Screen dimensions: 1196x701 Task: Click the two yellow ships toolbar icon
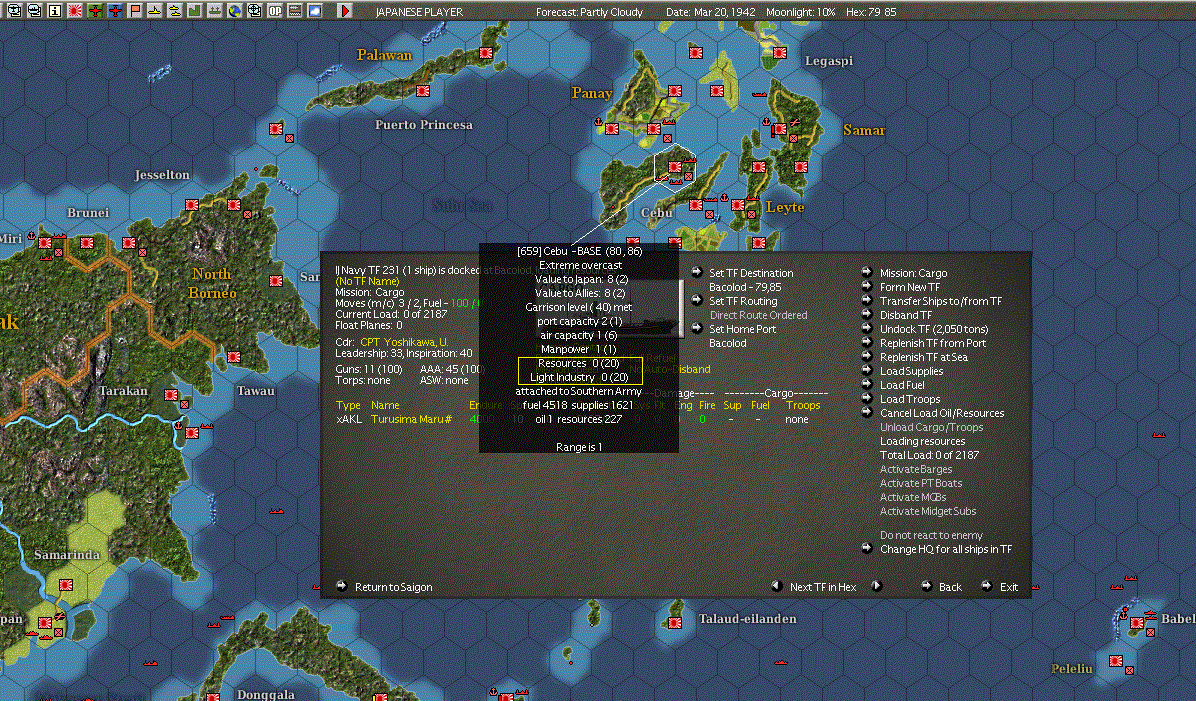[x=174, y=11]
